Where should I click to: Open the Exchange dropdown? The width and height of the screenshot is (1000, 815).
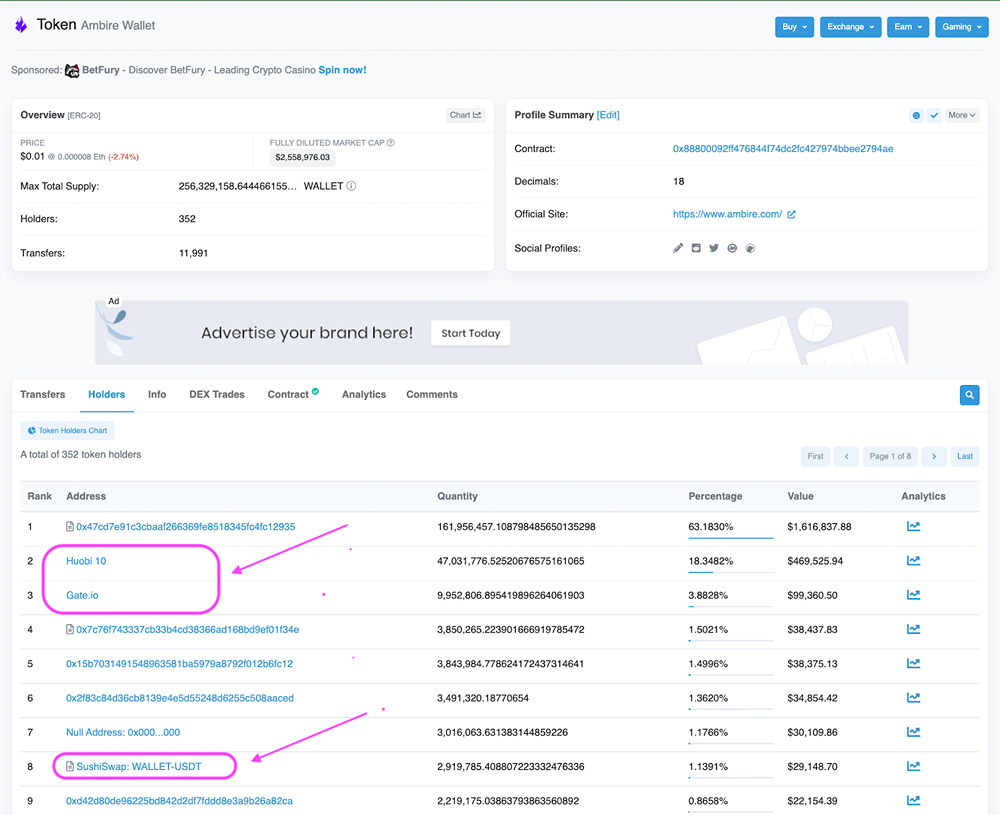click(x=850, y=27)
